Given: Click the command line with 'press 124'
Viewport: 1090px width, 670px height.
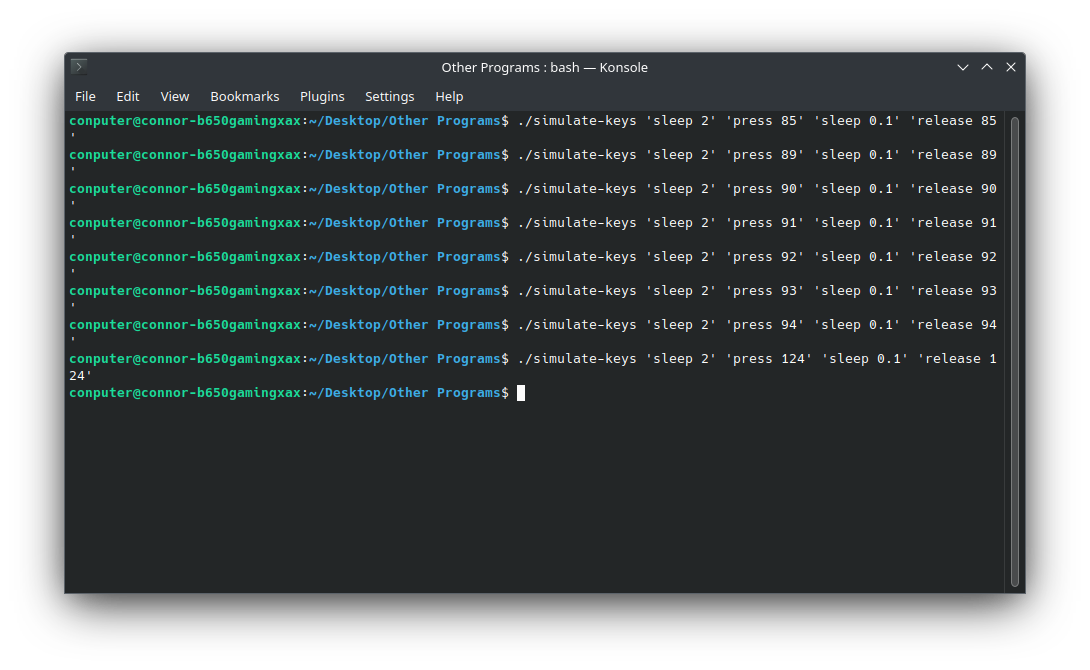Looking at the screenshot, I should tap(533, 359).
